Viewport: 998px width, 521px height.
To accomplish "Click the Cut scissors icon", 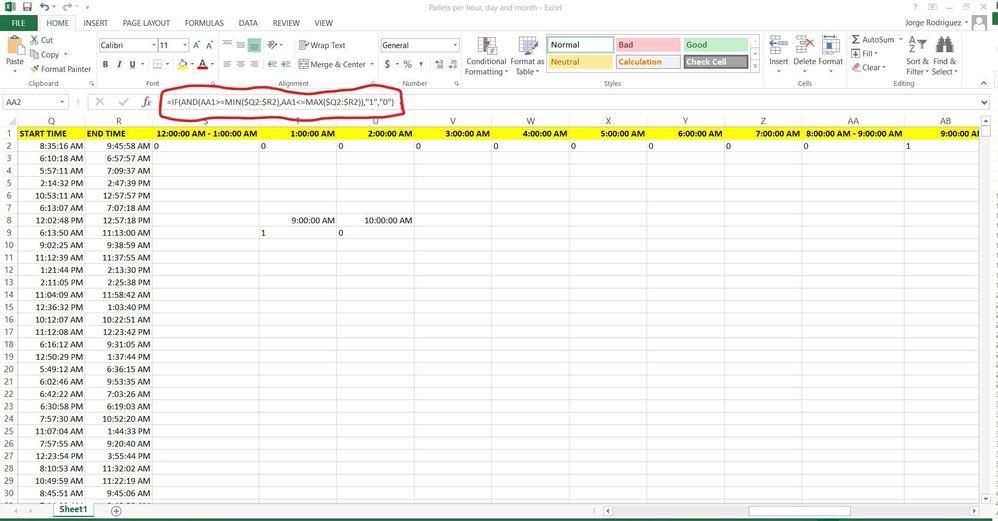I will (x=34, y=39).
